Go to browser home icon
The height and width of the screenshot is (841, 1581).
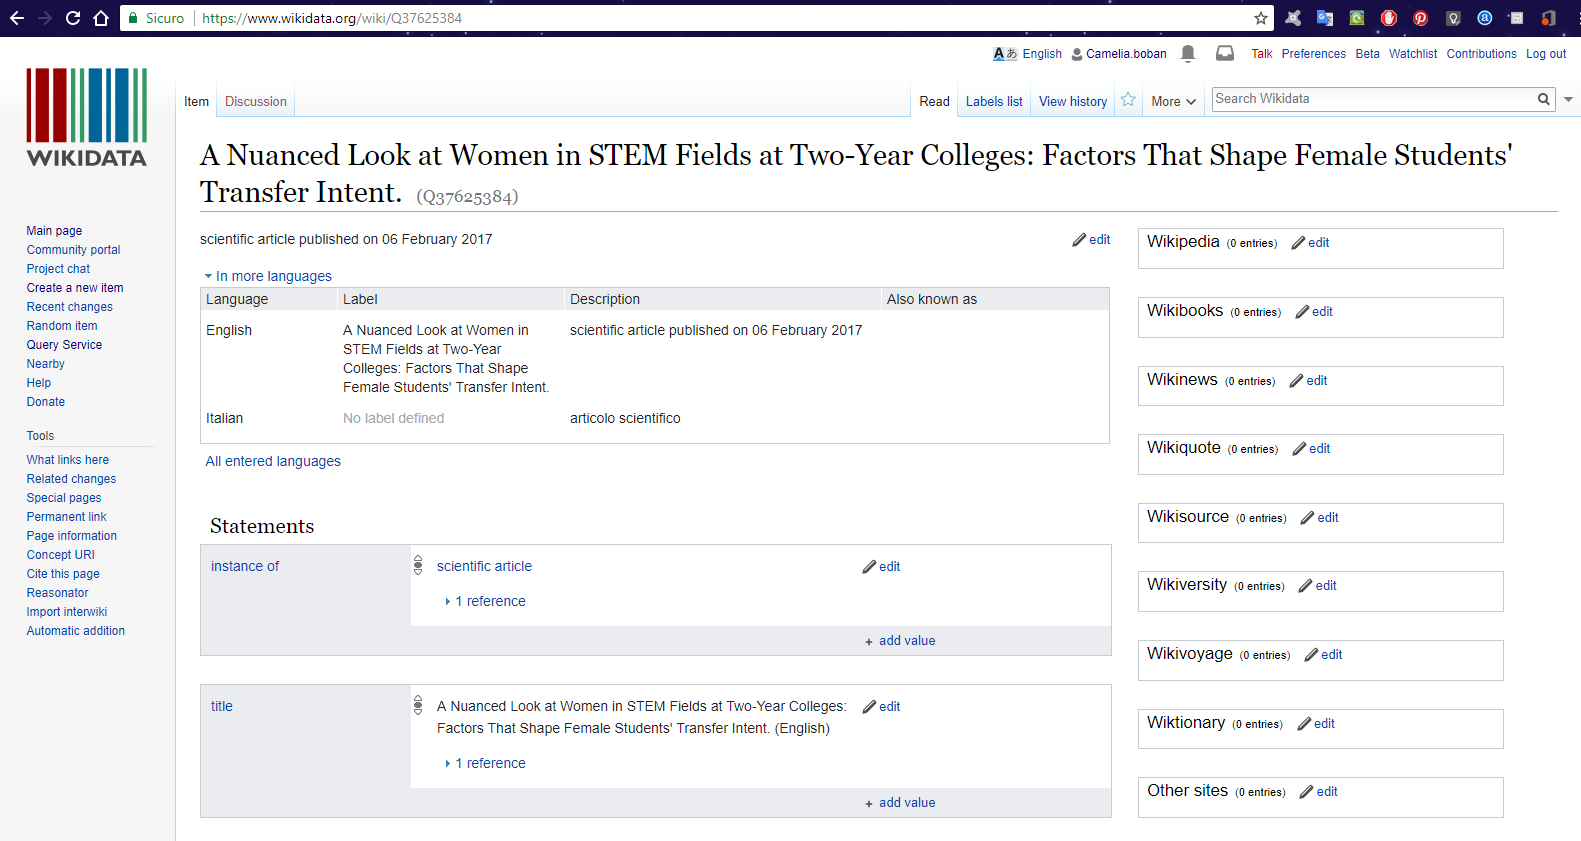[101, 18]
